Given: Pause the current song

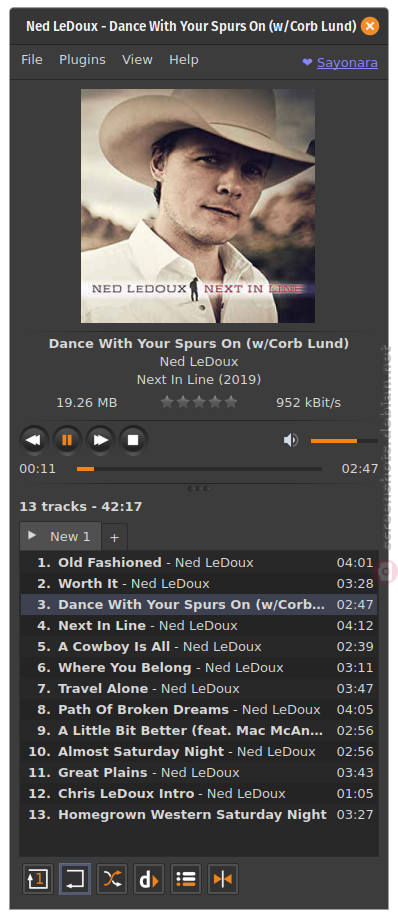Looking at the screenshot, I should point(67,440).
